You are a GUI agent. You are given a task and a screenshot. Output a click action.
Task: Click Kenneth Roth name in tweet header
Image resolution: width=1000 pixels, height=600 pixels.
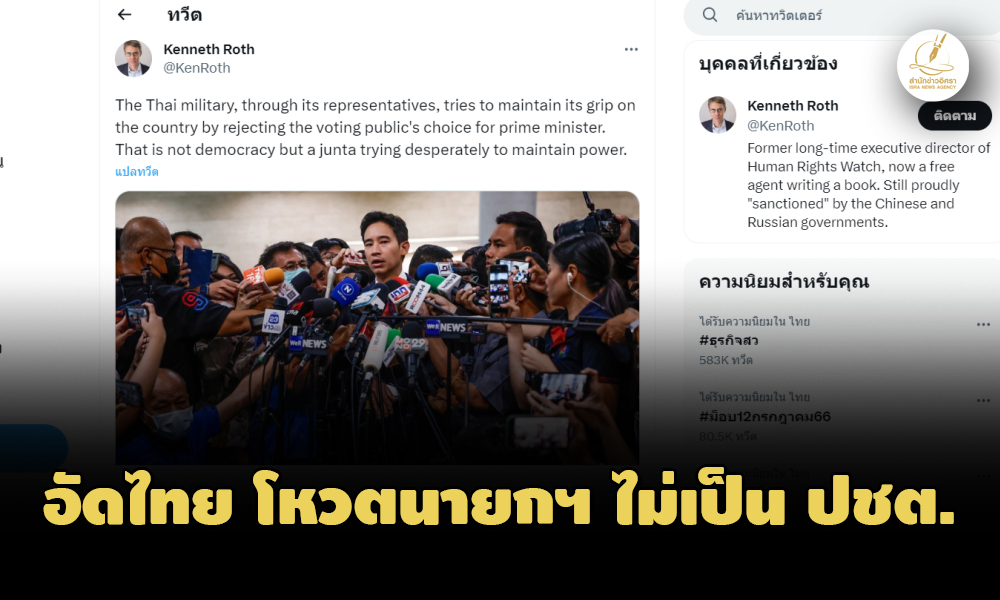click(x=209, y=49)
